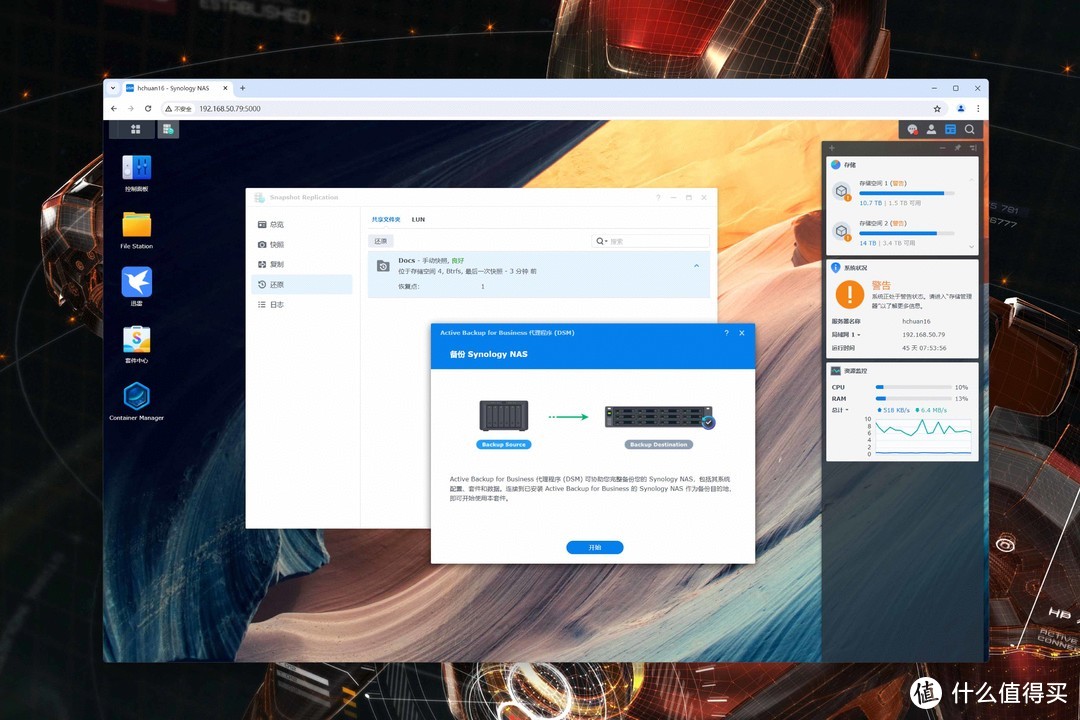Viewport: 1080px width, 720px height.
Task: Switch to the LUN tab
Action: [418, 219]
